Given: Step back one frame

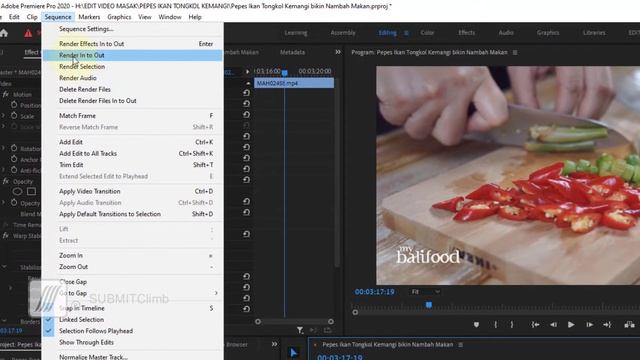Looking at the screenshot, I should click(x=553, y=324).
